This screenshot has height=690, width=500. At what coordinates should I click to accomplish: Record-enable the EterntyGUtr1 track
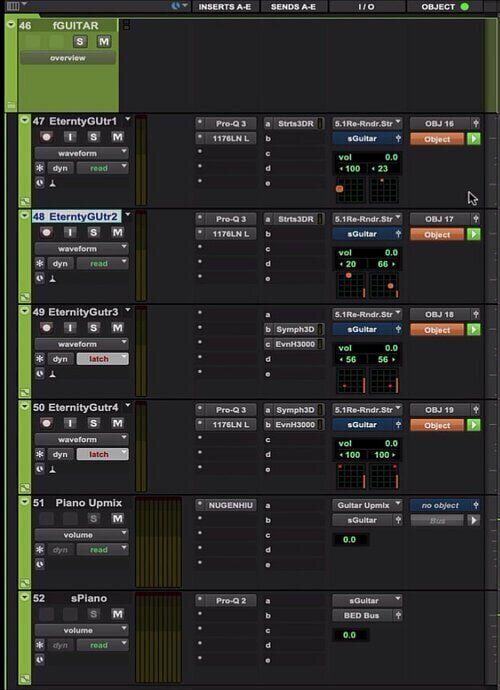pyautogui.click(x=46, y=137)
